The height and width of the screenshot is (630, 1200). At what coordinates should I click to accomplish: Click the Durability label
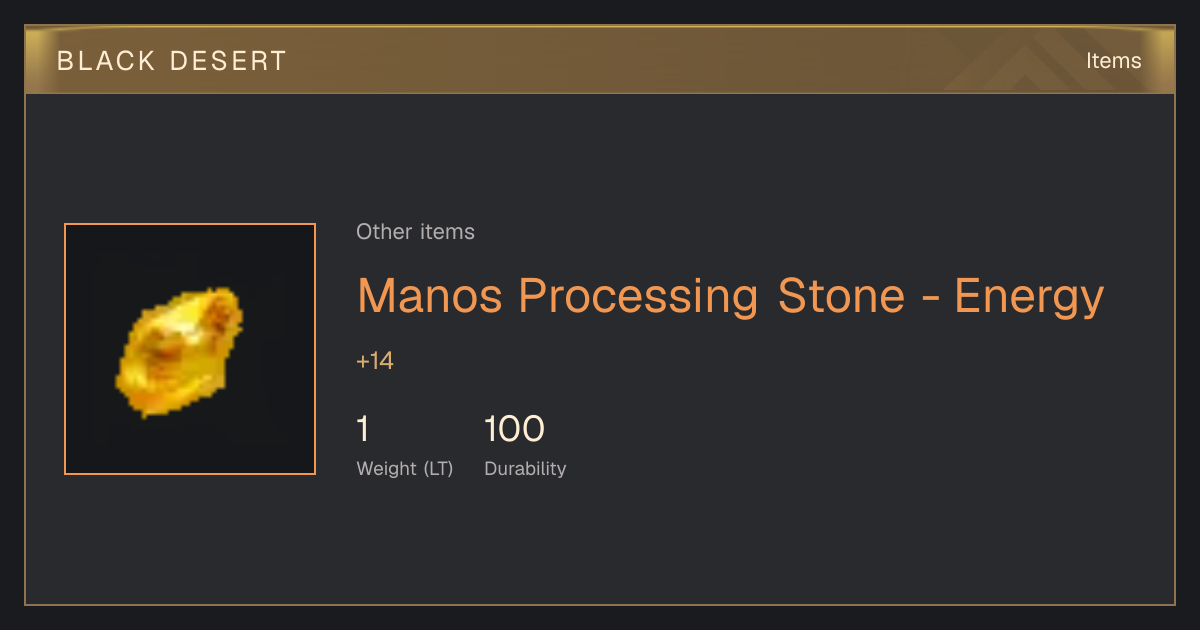(x=525, y=469)
